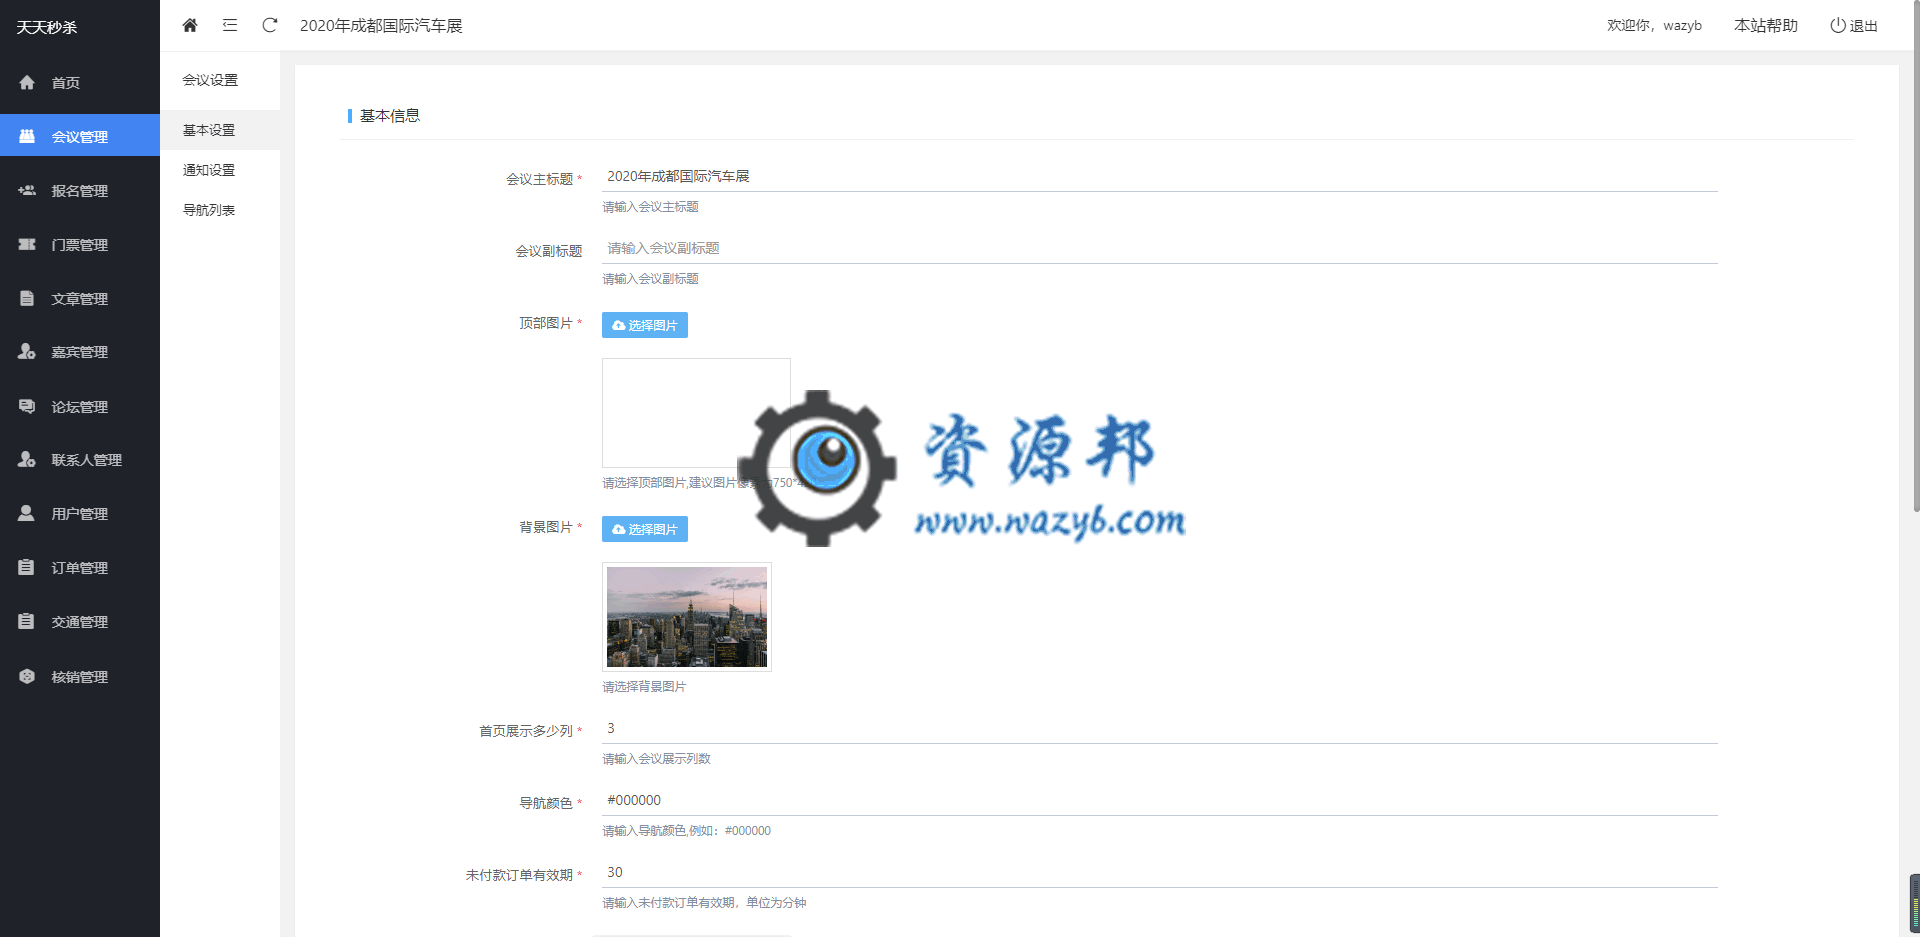Screen dimensions: 1920x937
Task: Click the home icon in top bar
Action: (x=190, y=25)
